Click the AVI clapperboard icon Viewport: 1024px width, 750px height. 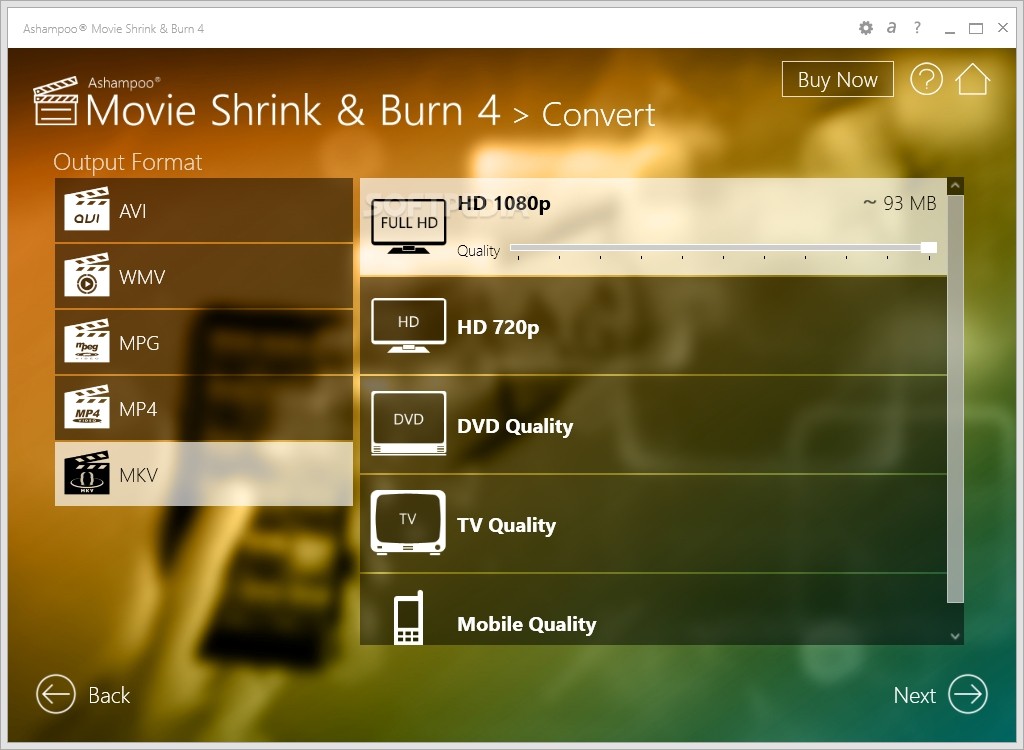coord(87,209)
